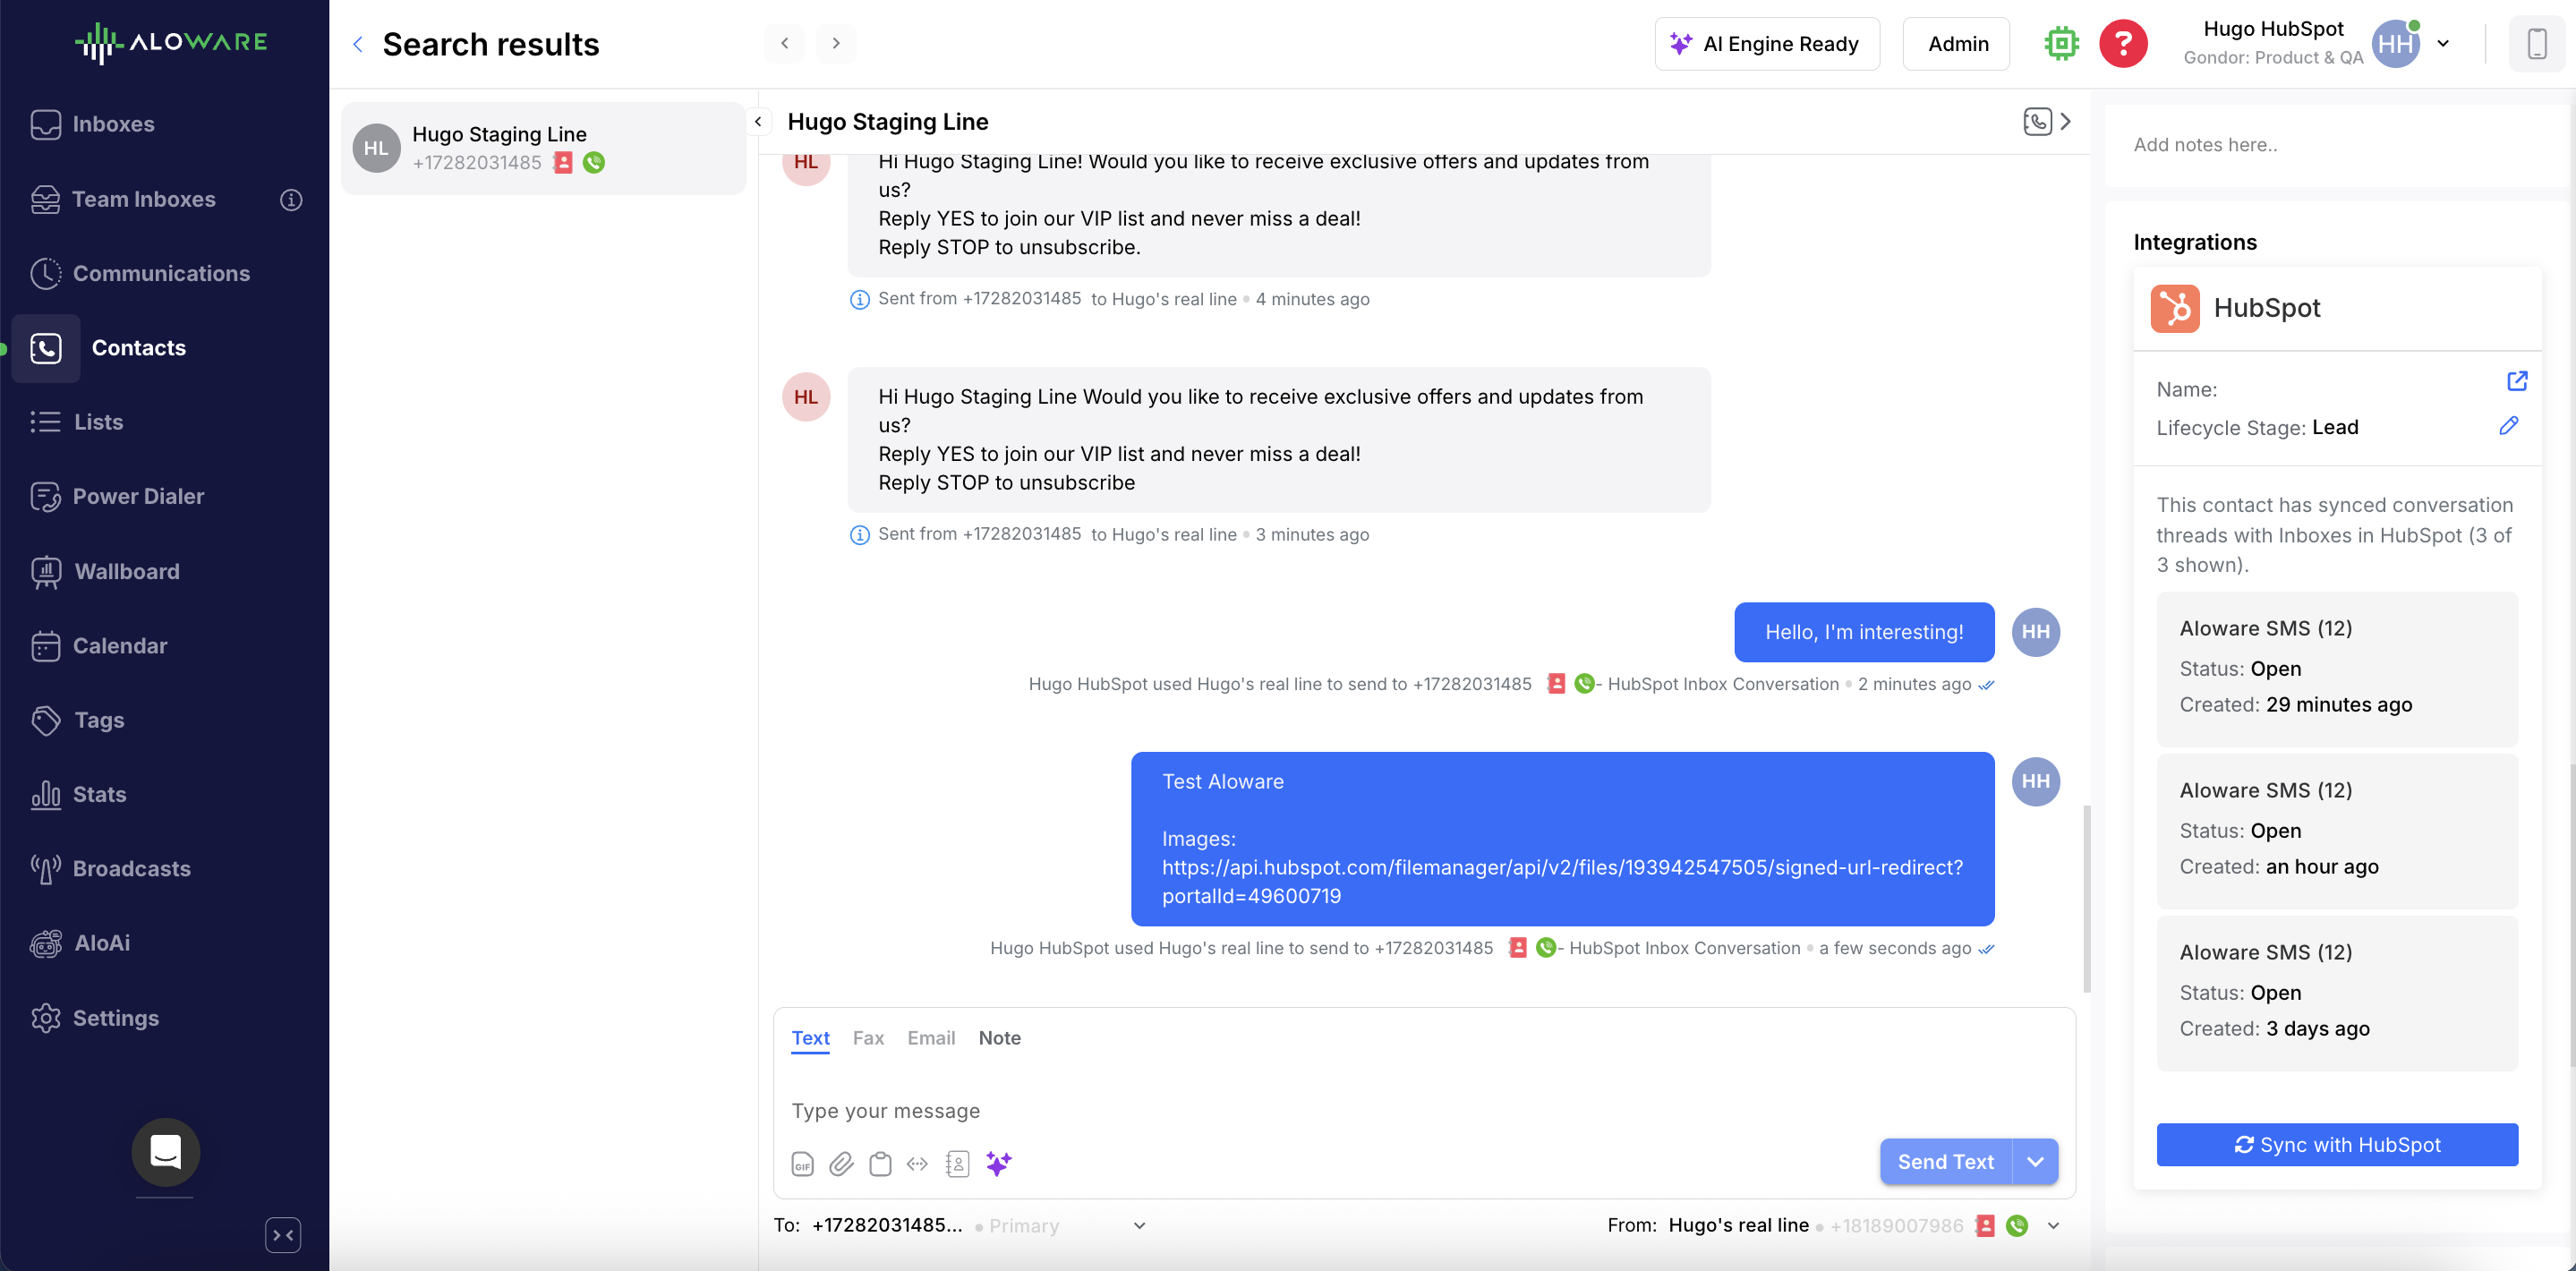
Task: Collapse contact list panel chevron
Action: pos(758,122)
